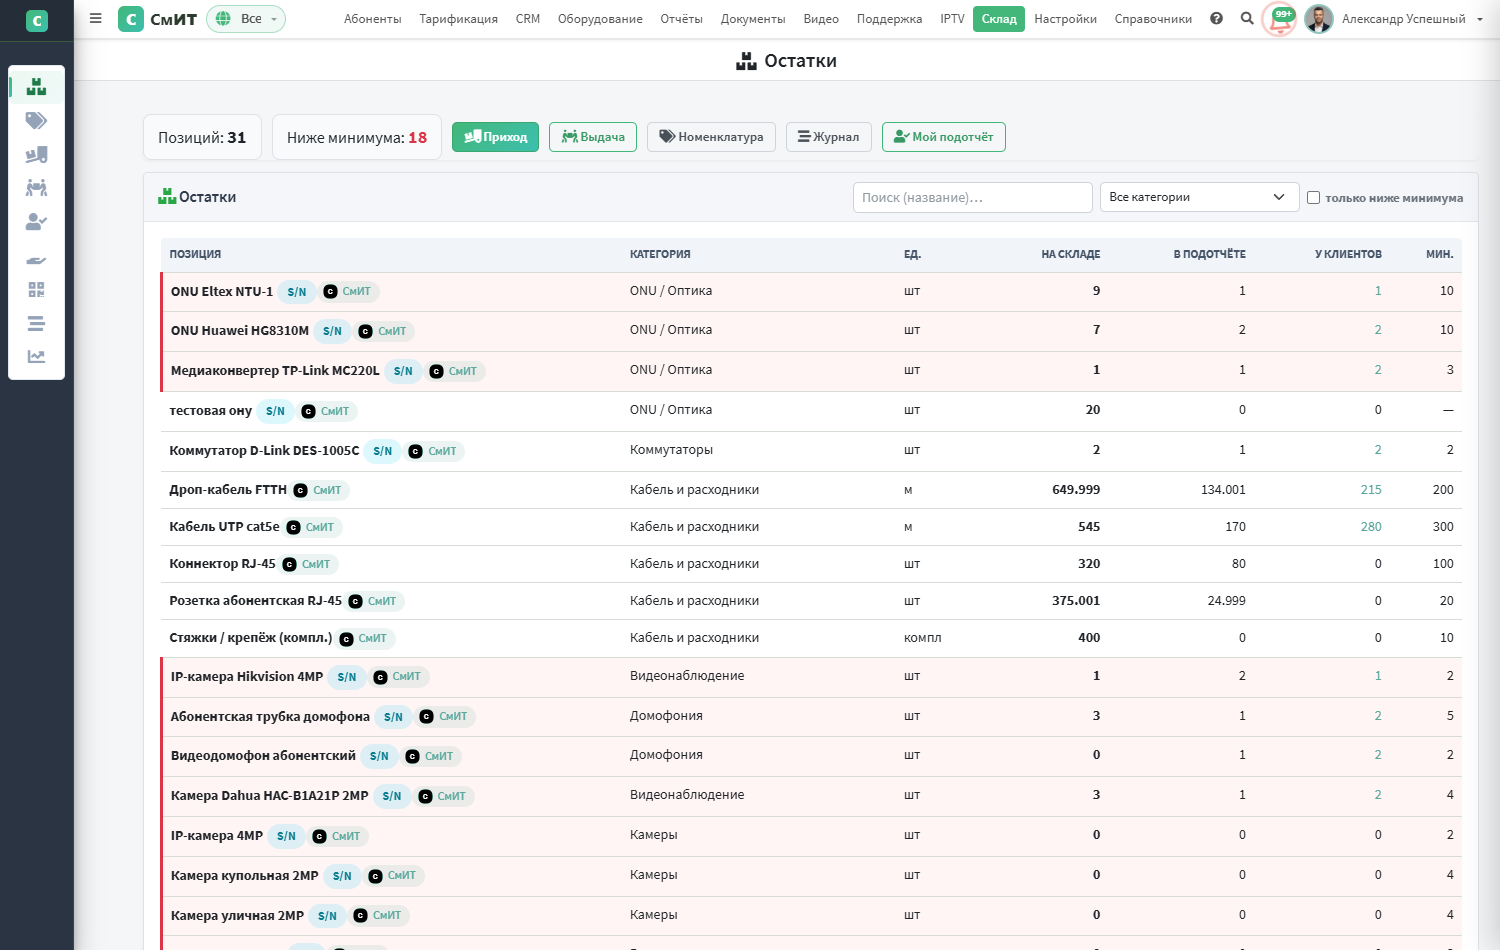The width and height of the screenshot is (1500, 950).
Task: Focus the 'Поиск (название)' search field
Action: click(972, 197)
